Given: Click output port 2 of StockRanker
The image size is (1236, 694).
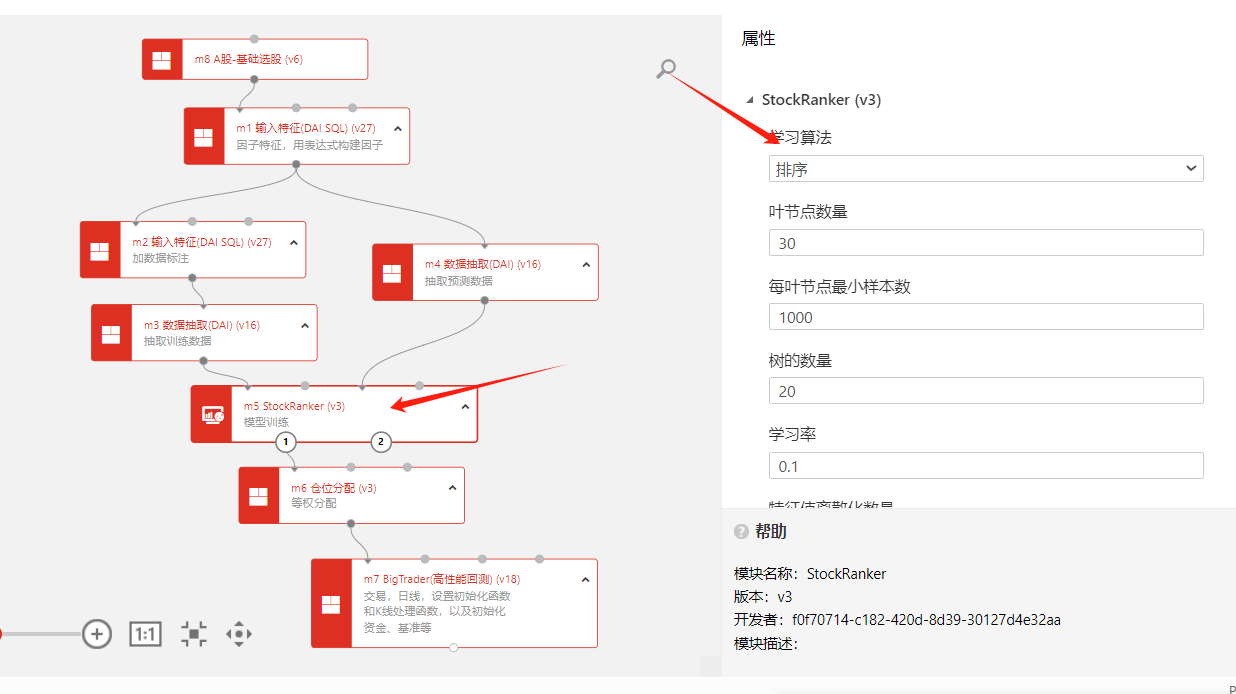Looking at the screenshot, I should tap(380, 441).
